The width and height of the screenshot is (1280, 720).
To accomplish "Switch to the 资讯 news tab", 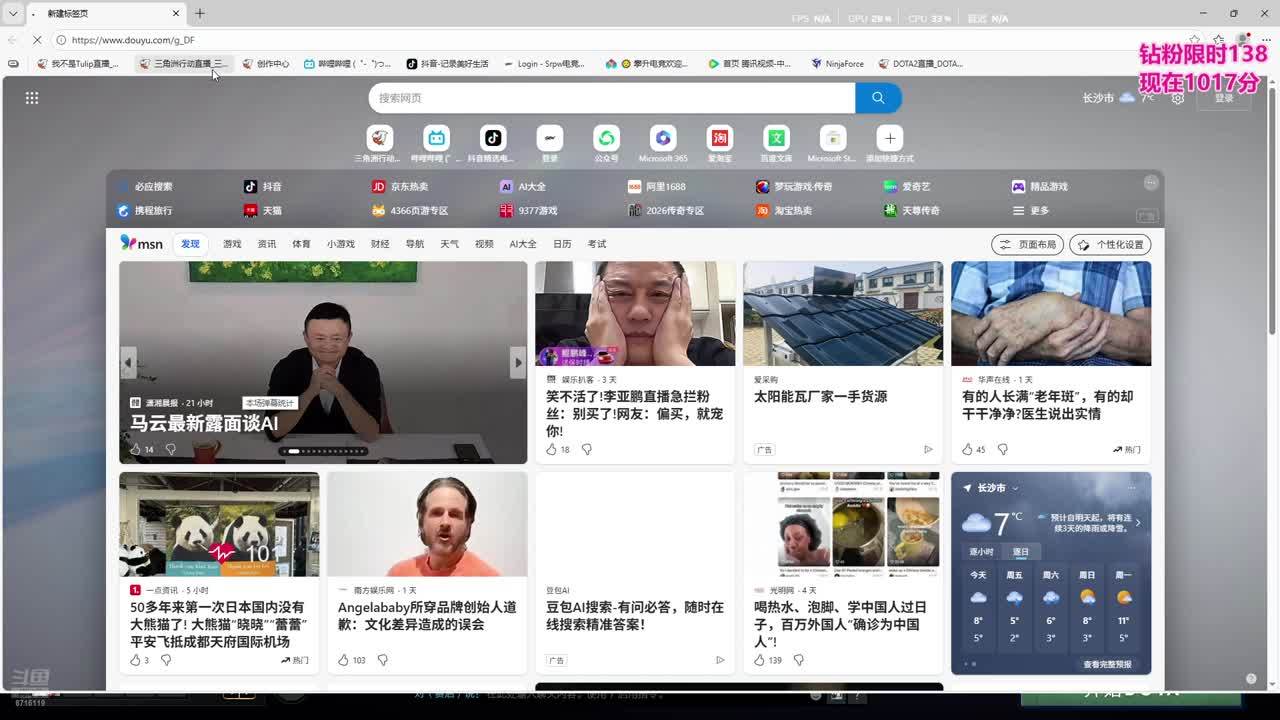I will point(267,244).
